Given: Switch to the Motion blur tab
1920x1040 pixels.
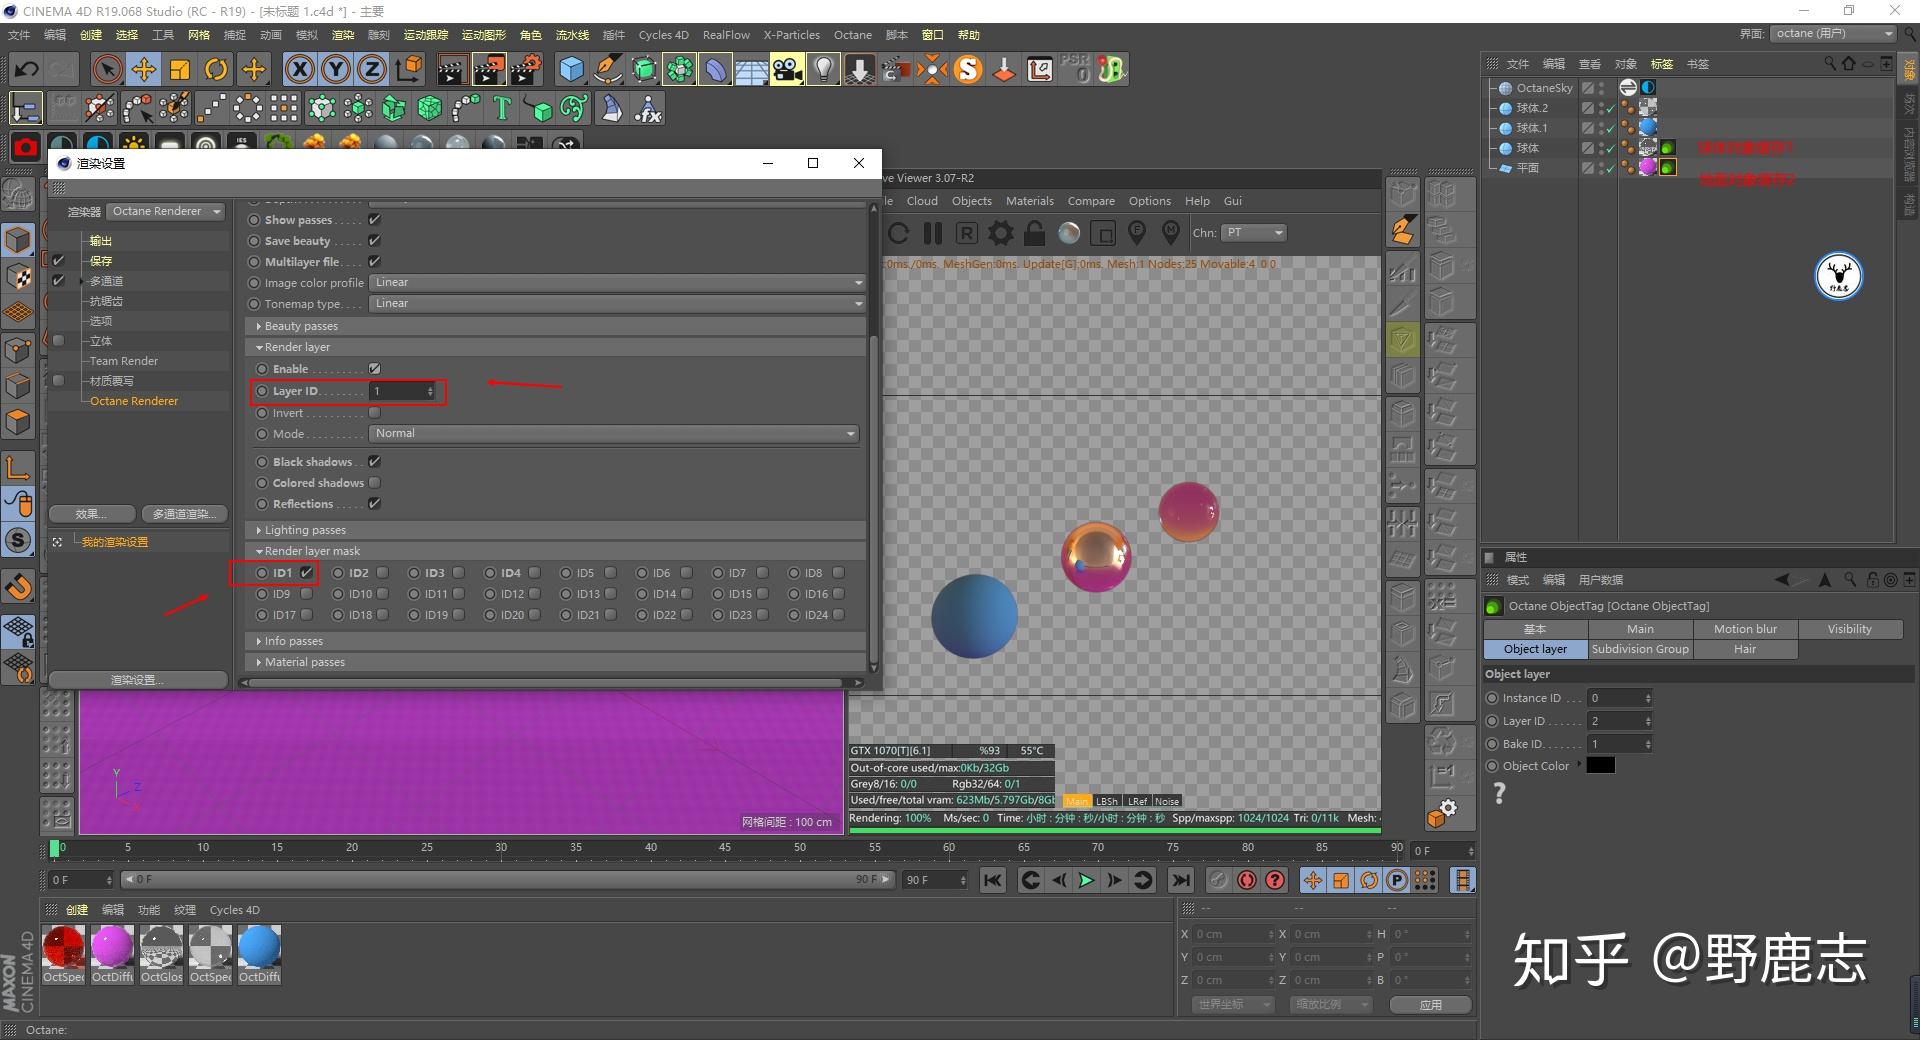Looking at the screenshot, I should click(1745, 629).
